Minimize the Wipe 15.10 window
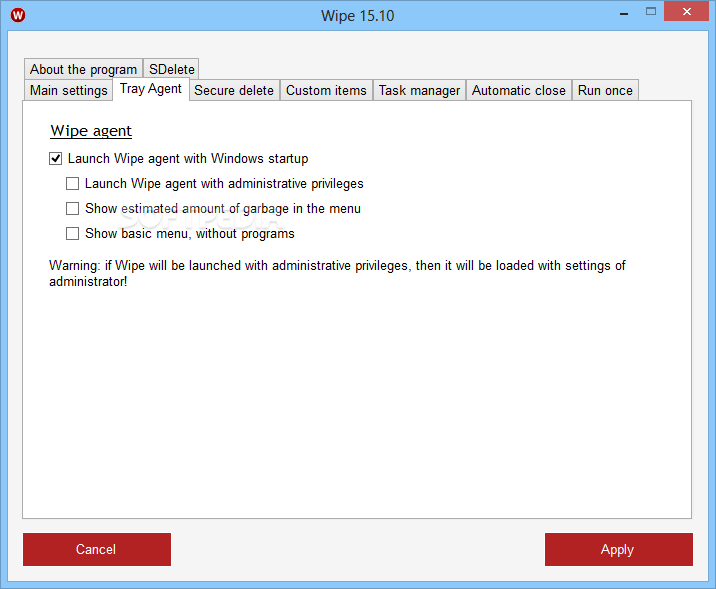 pyautogui.click(x=624, y=13)
